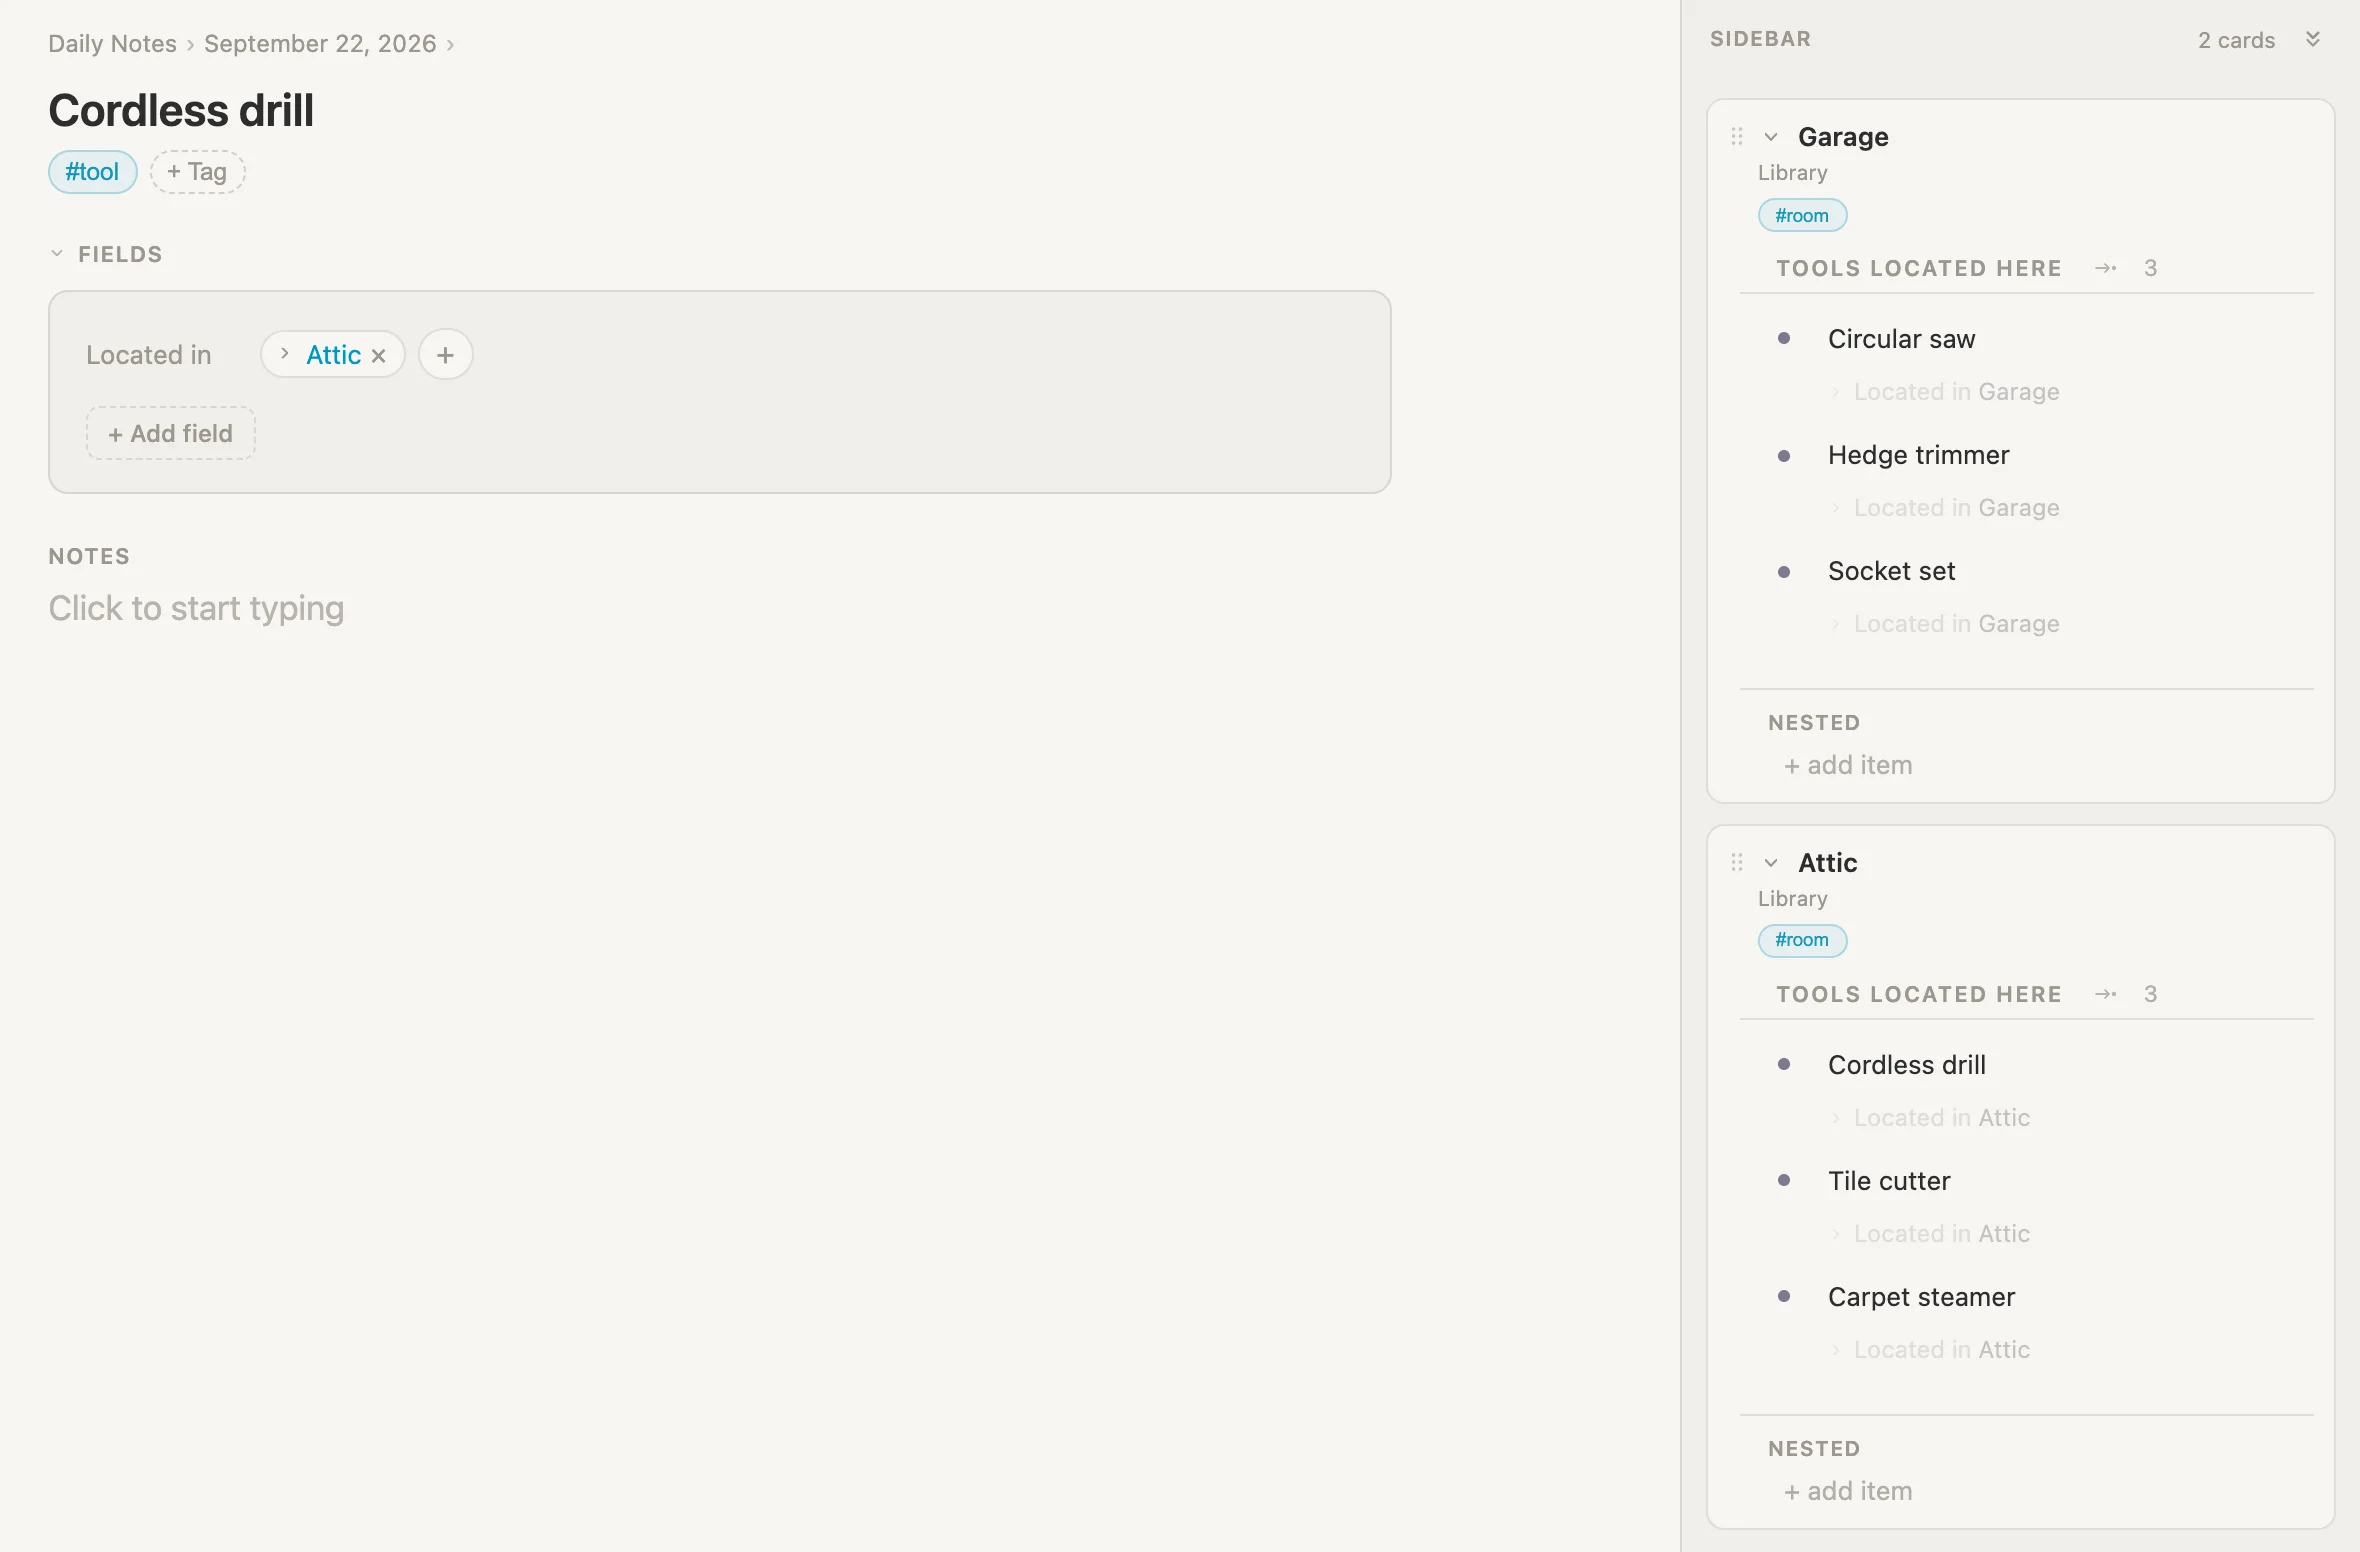
Task: Click Tile cutter bullet
Action: [1784, 1181]
